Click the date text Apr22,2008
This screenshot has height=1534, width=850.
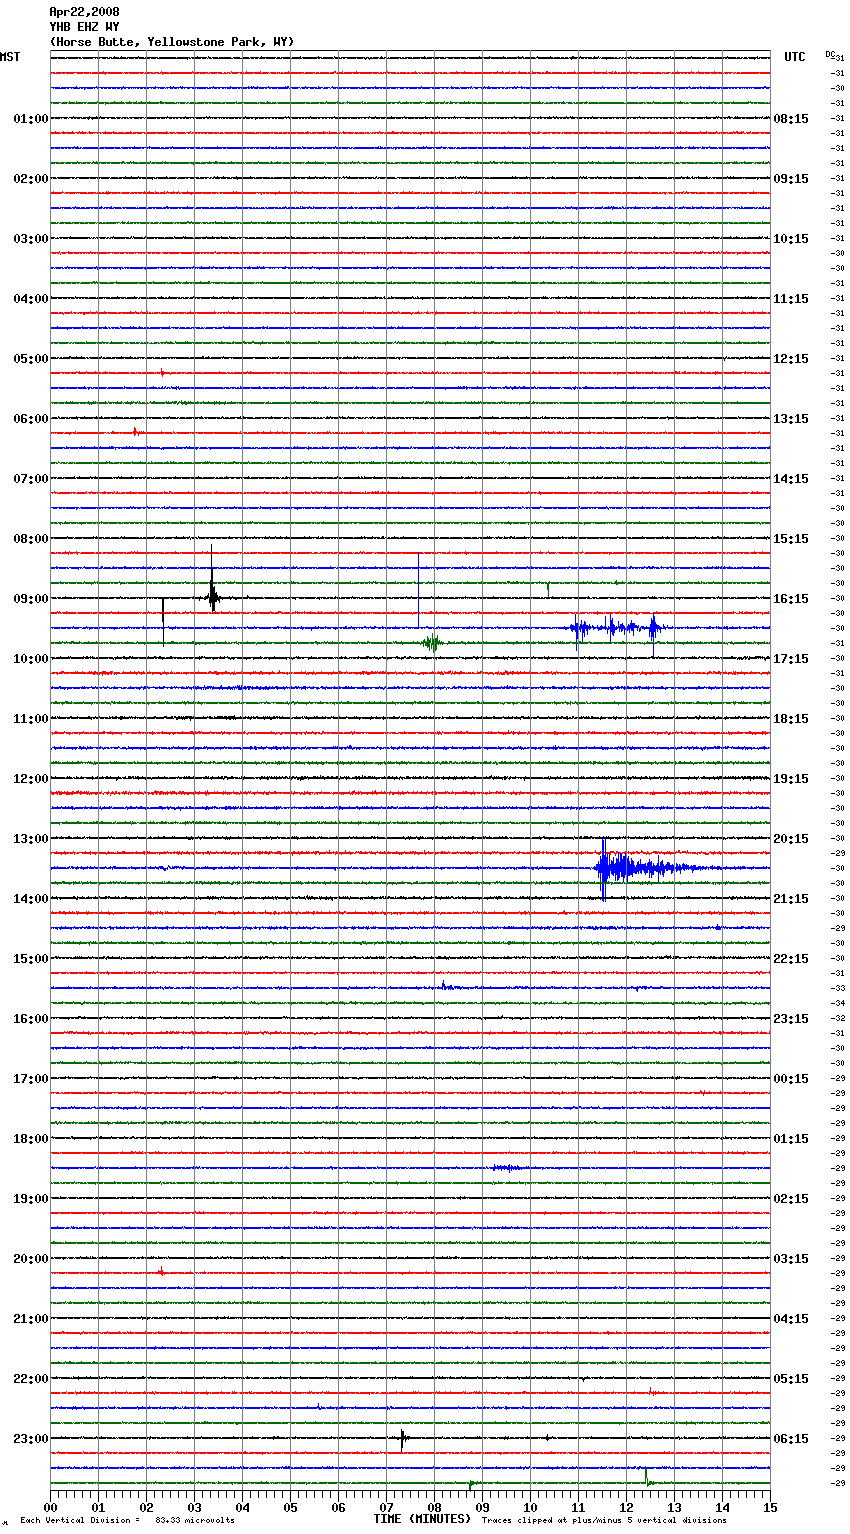pos(84,12)
